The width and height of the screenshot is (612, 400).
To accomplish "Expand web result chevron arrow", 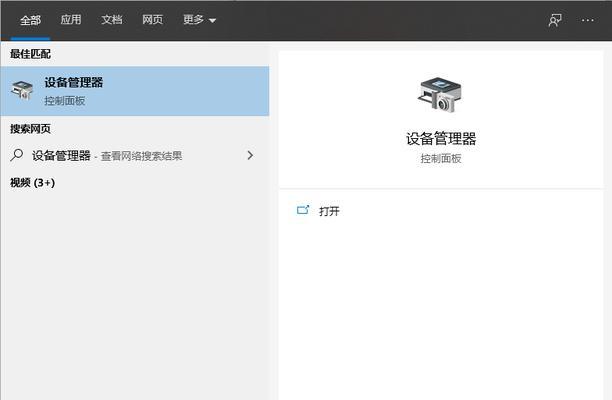I will point(250,155).
